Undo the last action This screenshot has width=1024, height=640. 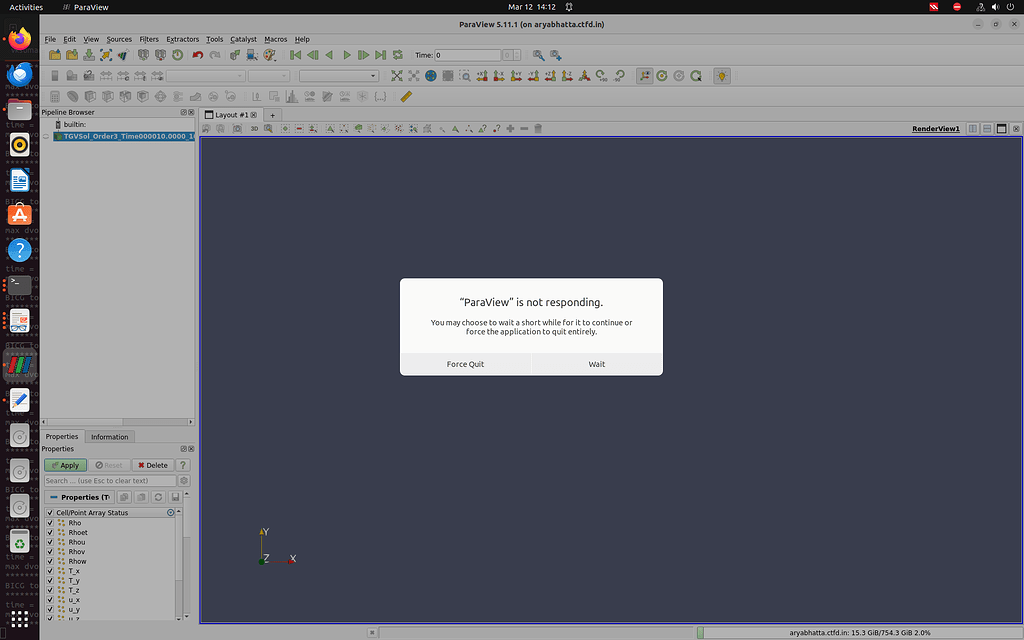click(199, 55)
